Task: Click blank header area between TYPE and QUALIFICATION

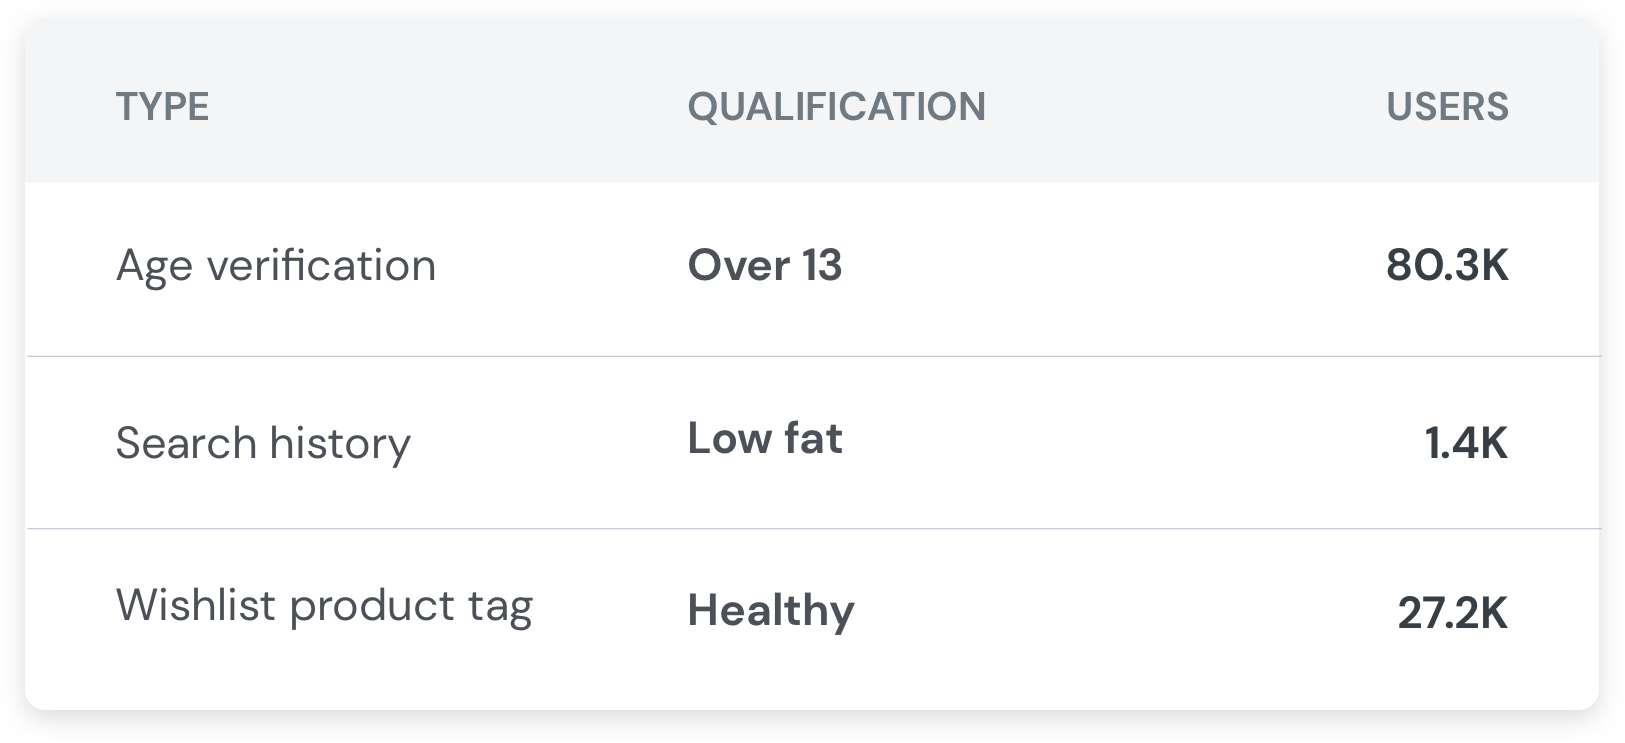Action: [448, 106]
